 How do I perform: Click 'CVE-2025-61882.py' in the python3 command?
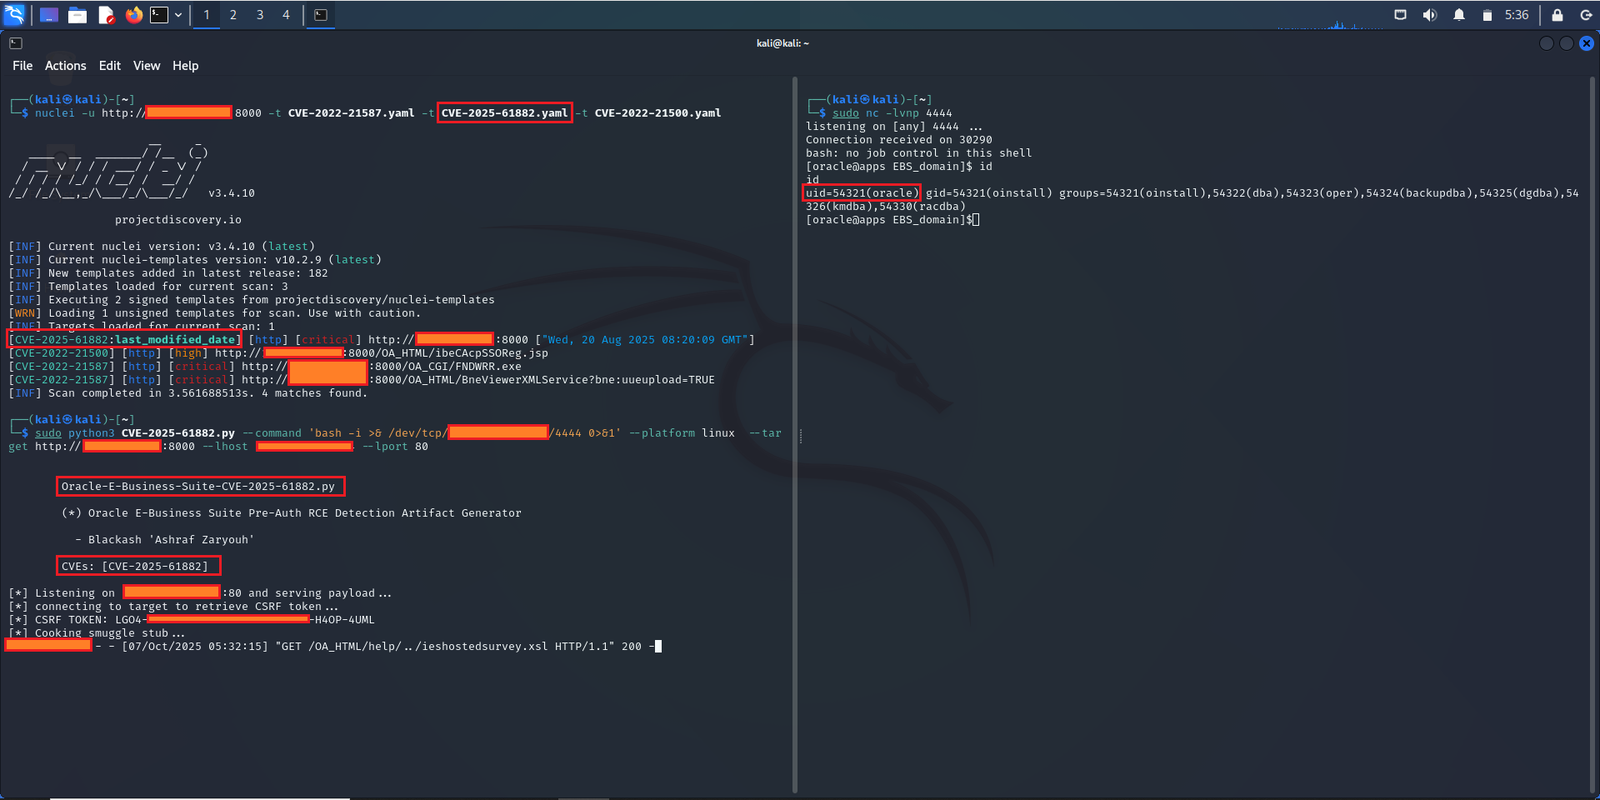click(x=178, y=433)
